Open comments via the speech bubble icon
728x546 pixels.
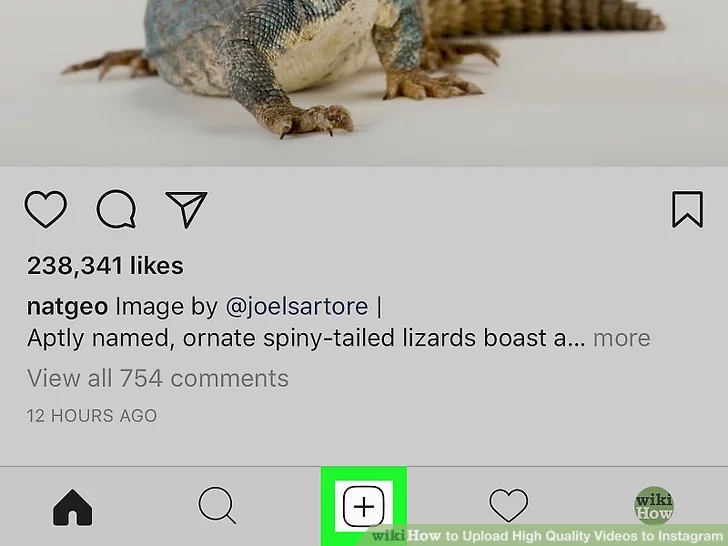pyautogui.click(x=116, y=209)
